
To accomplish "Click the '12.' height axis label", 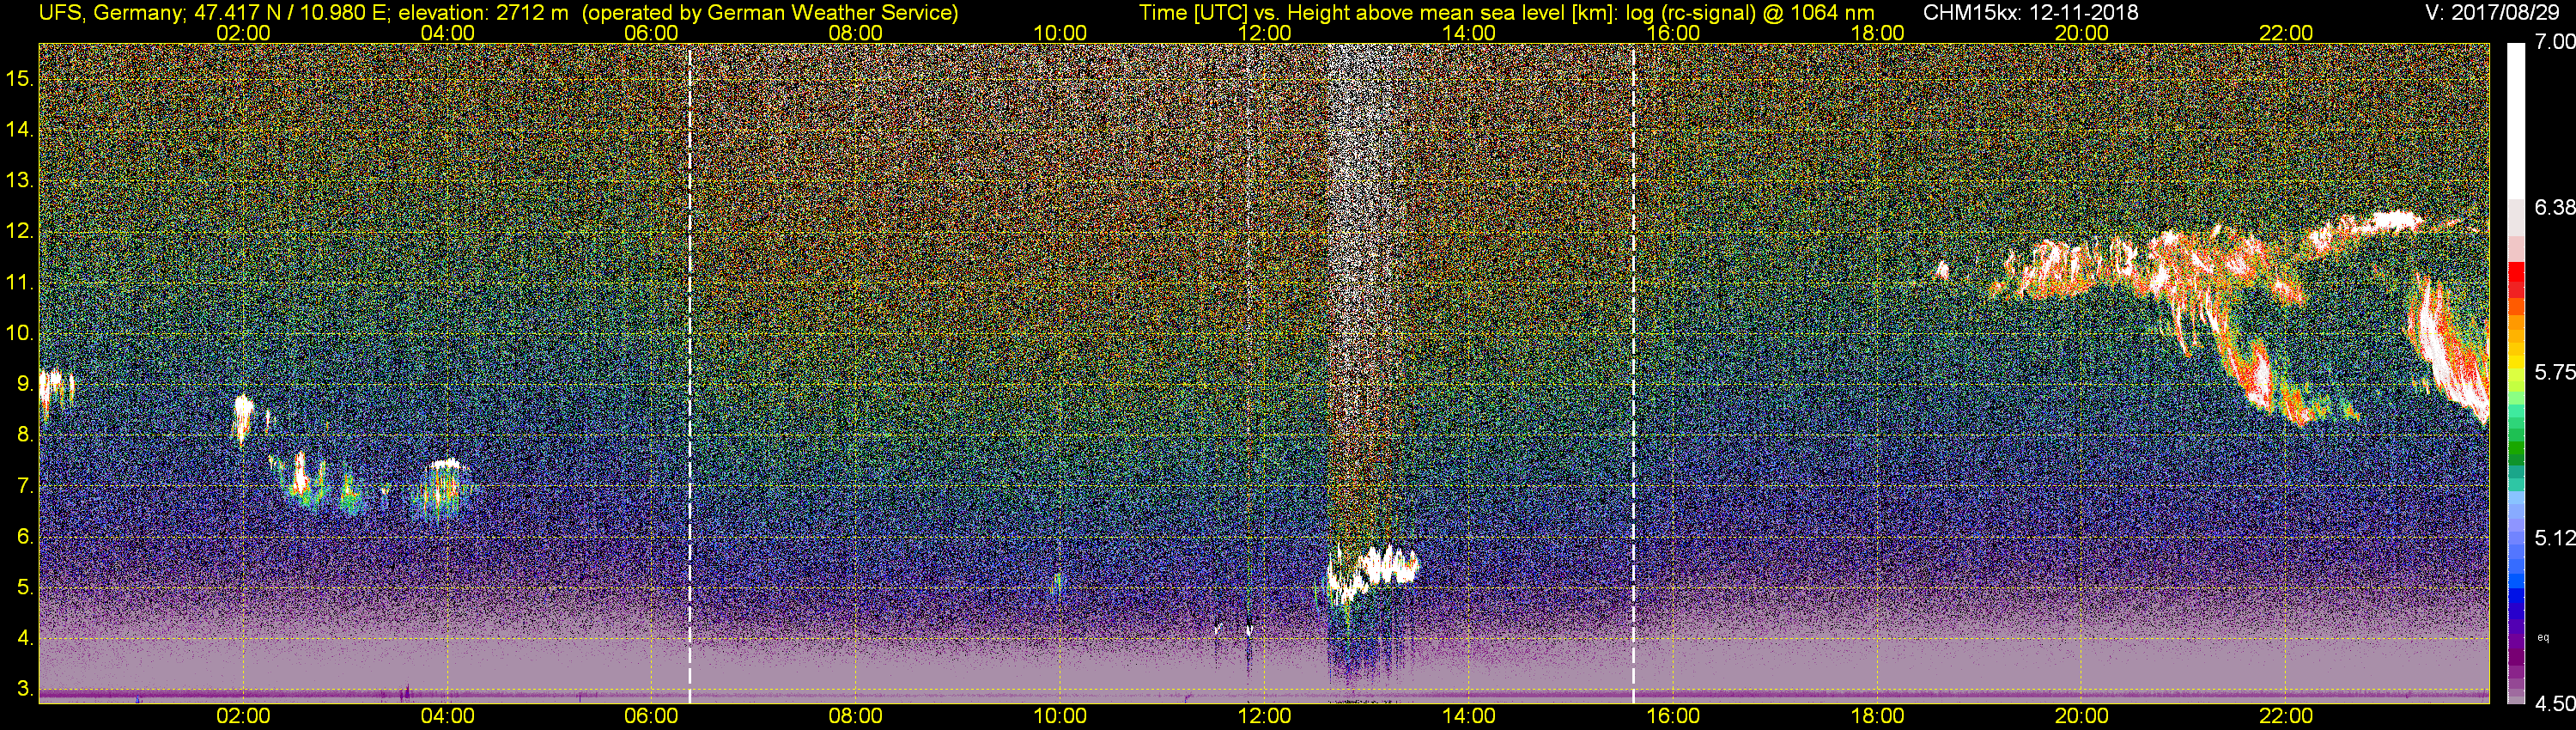I will pos(20,231).
